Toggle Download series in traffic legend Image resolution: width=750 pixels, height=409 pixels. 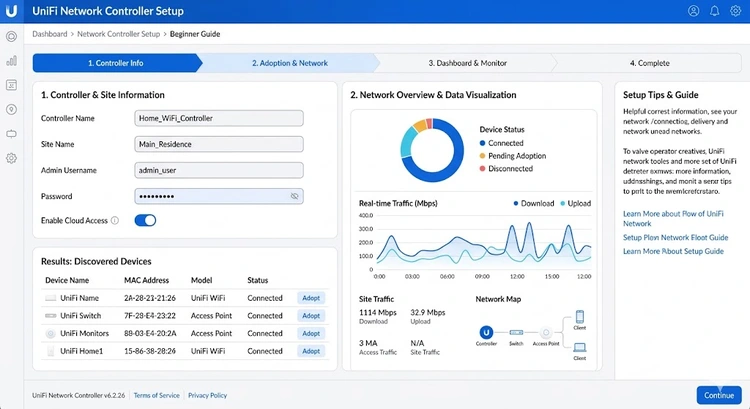tap(534, 203)
